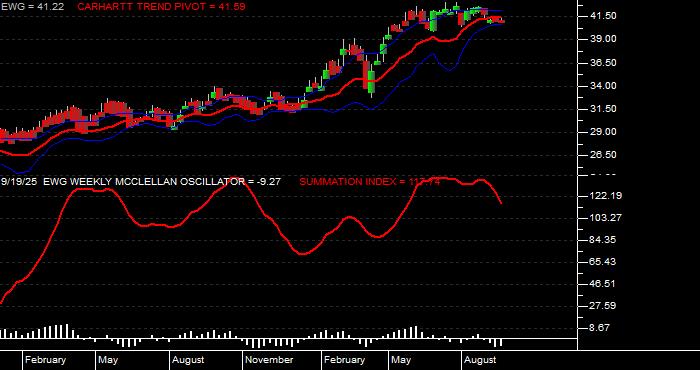Screen dimensions: 700x370
Task: Click the 39.00 price axis value
Action: point(604,39)
